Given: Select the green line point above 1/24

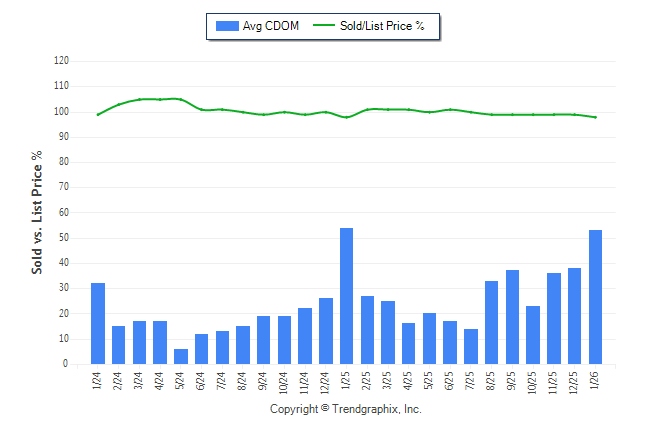Looking at the screenshot, I should [x=98, y=115].
